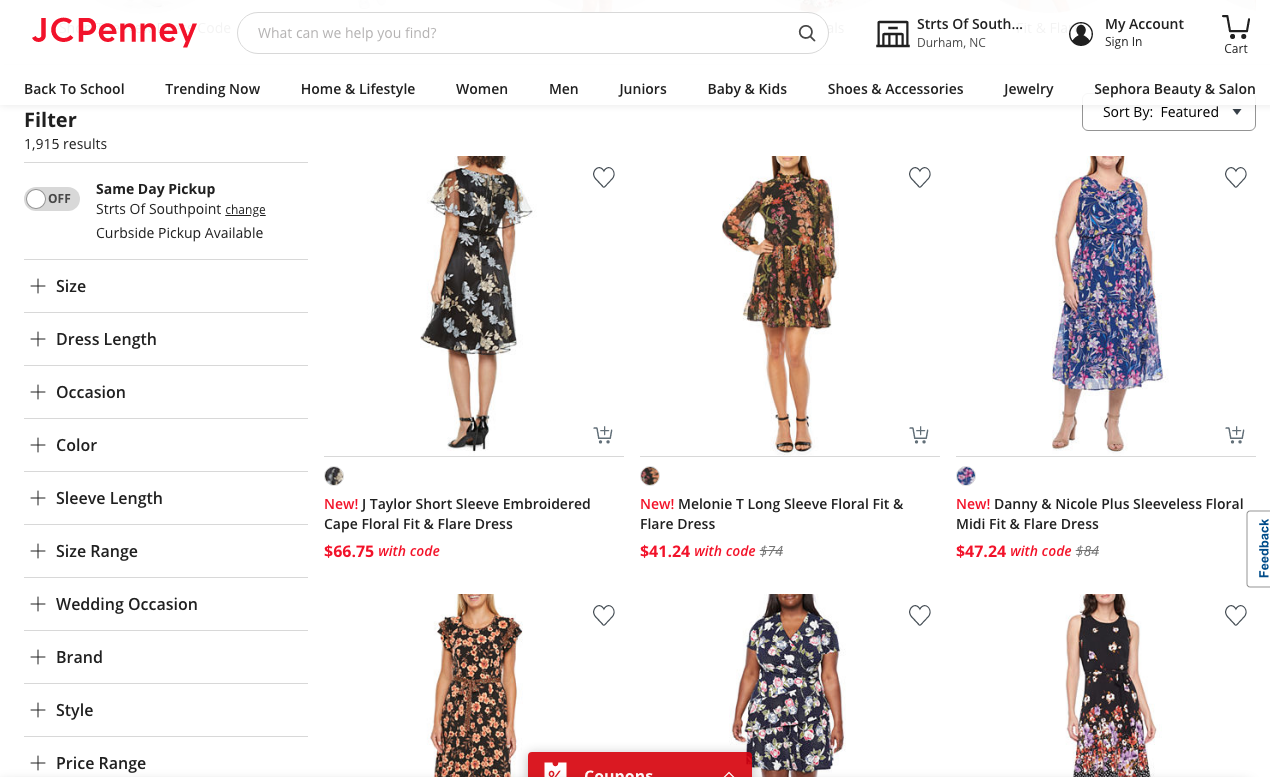
Task: Expand the Style filter
Action: pos(166,710)
